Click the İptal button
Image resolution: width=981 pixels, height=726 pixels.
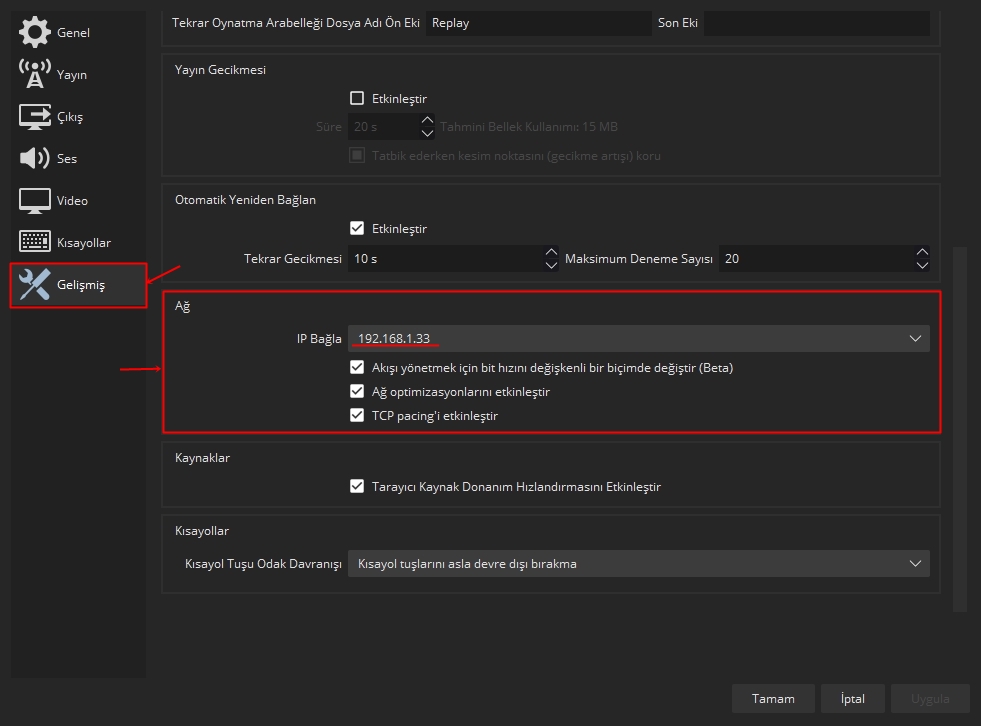tap(853, 698)
